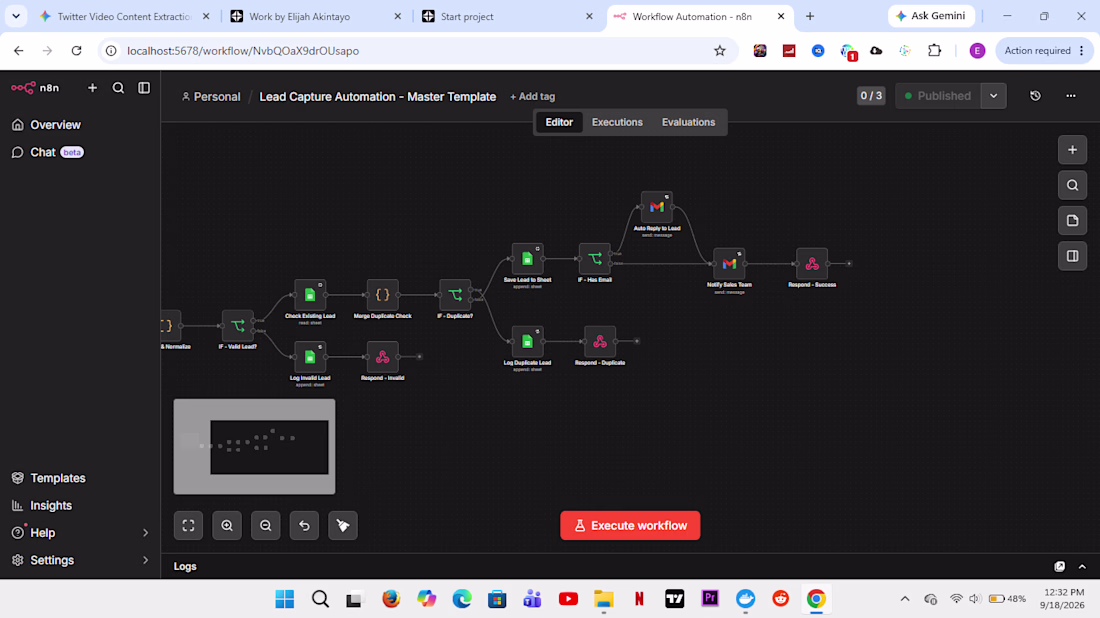Open the Respond - Duplicate node
This screenshot has width=1100, height=618.
[600, 342]
